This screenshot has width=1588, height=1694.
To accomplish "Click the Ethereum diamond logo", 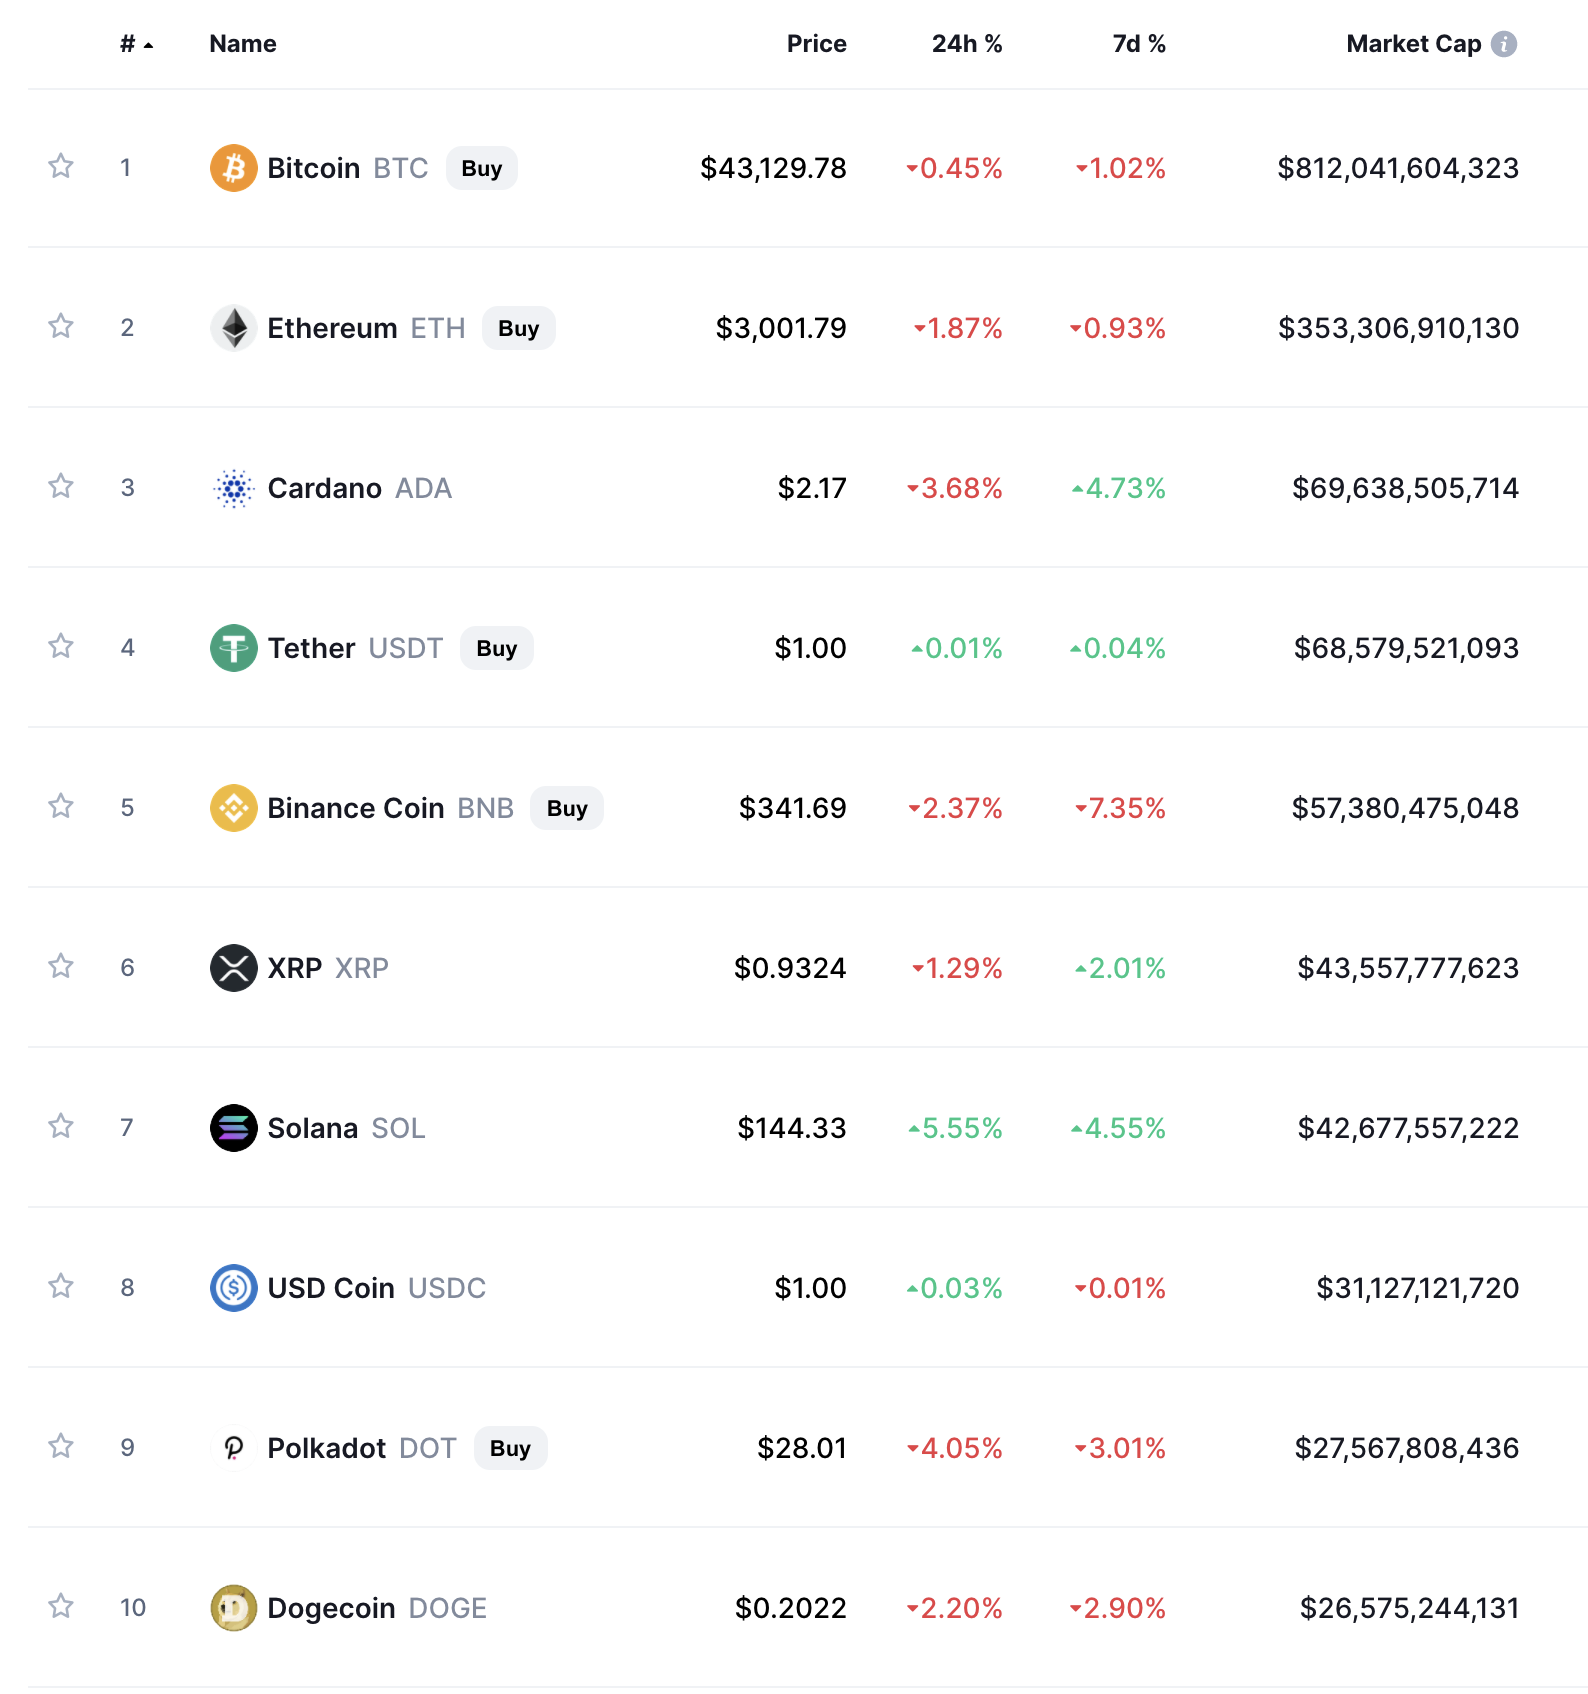I will [233, 328].
